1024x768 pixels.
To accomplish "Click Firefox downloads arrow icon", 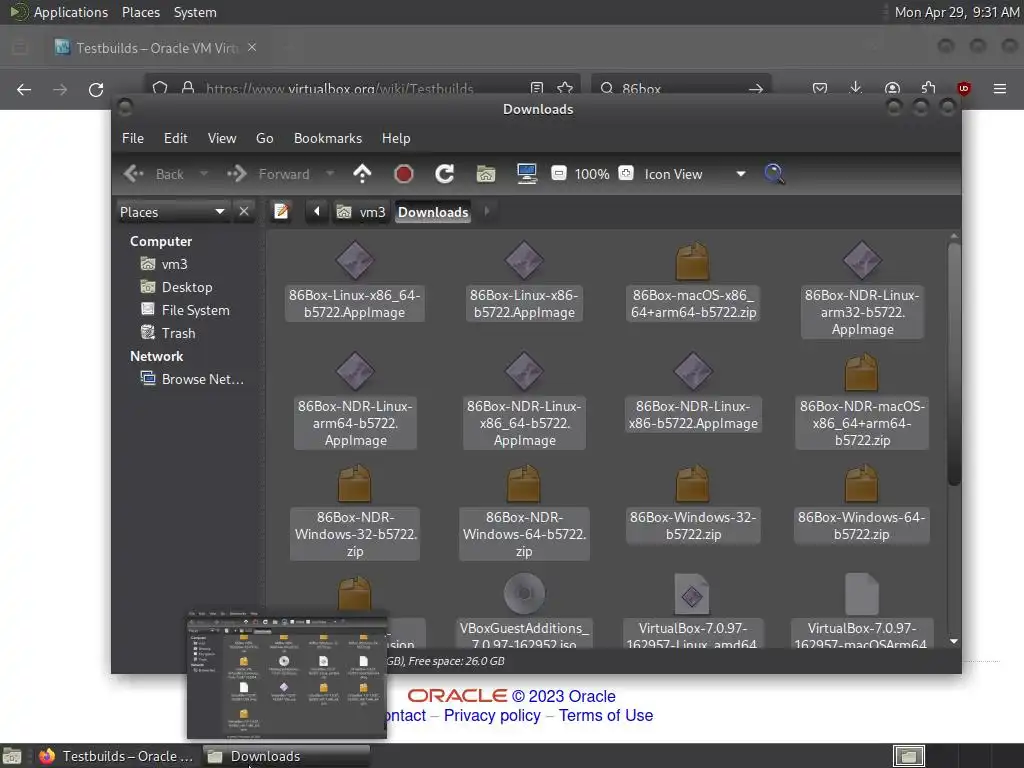I will tap(856, 88).
